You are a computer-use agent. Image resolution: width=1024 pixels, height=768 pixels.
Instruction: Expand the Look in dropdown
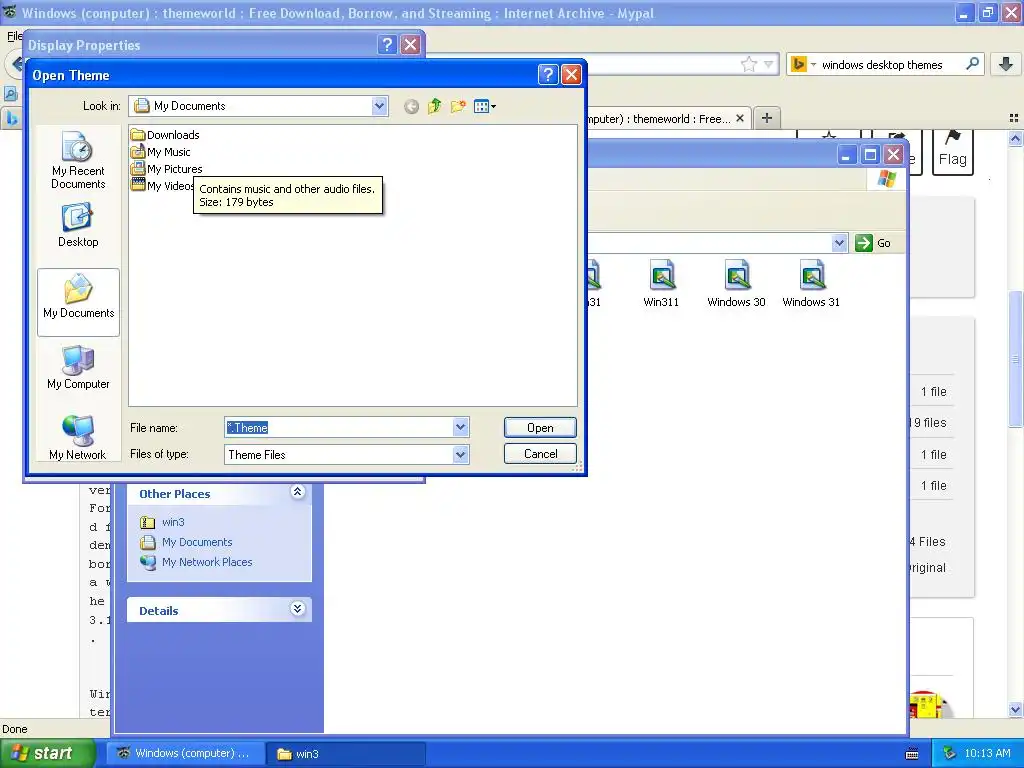pos(379,106)
